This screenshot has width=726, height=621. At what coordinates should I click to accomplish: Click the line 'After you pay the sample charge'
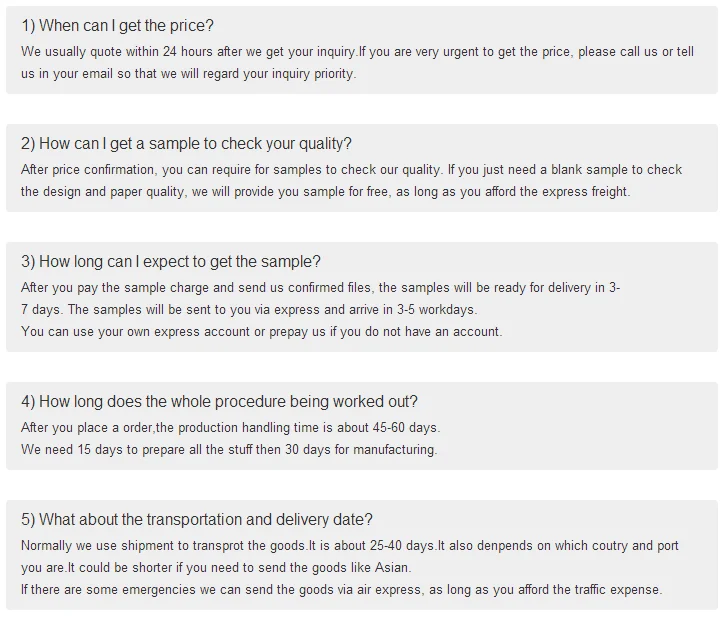(320, 288)
